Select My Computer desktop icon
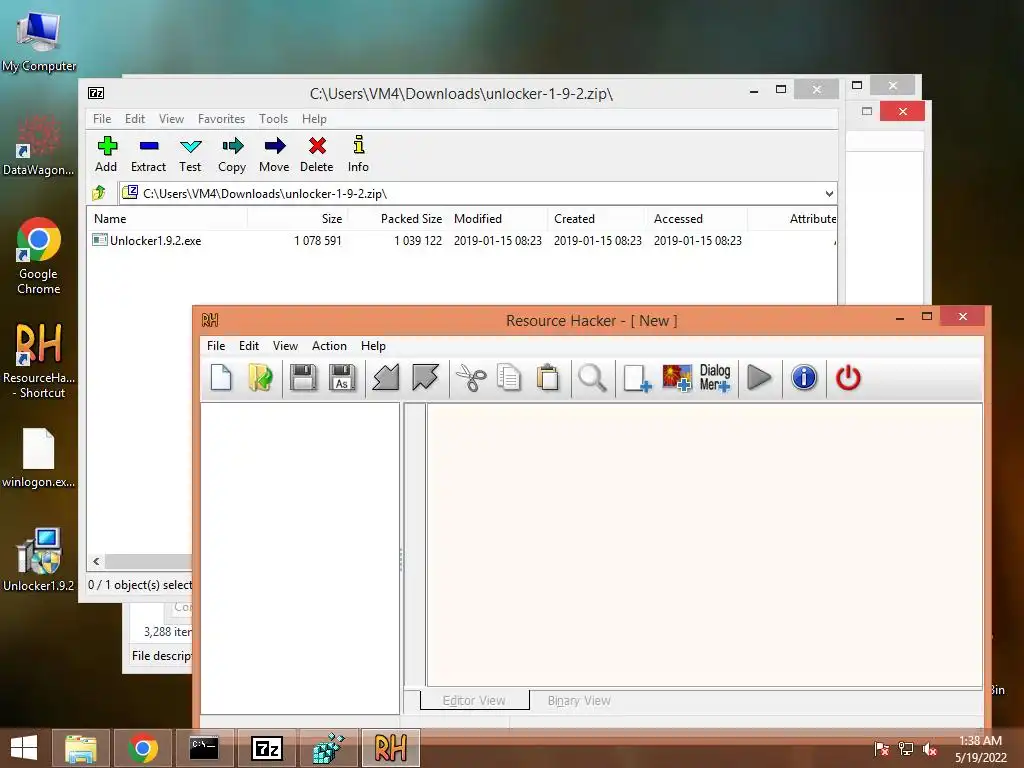Viewport: 1024px width, 768px height. [39, 40]
